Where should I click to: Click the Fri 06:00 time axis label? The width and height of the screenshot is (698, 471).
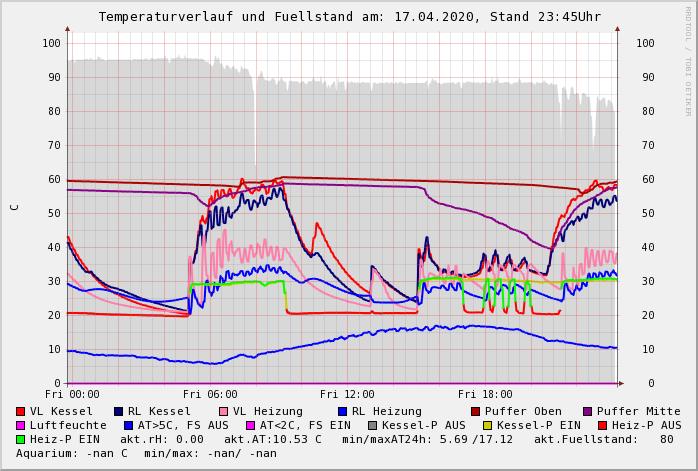[210, 394]
